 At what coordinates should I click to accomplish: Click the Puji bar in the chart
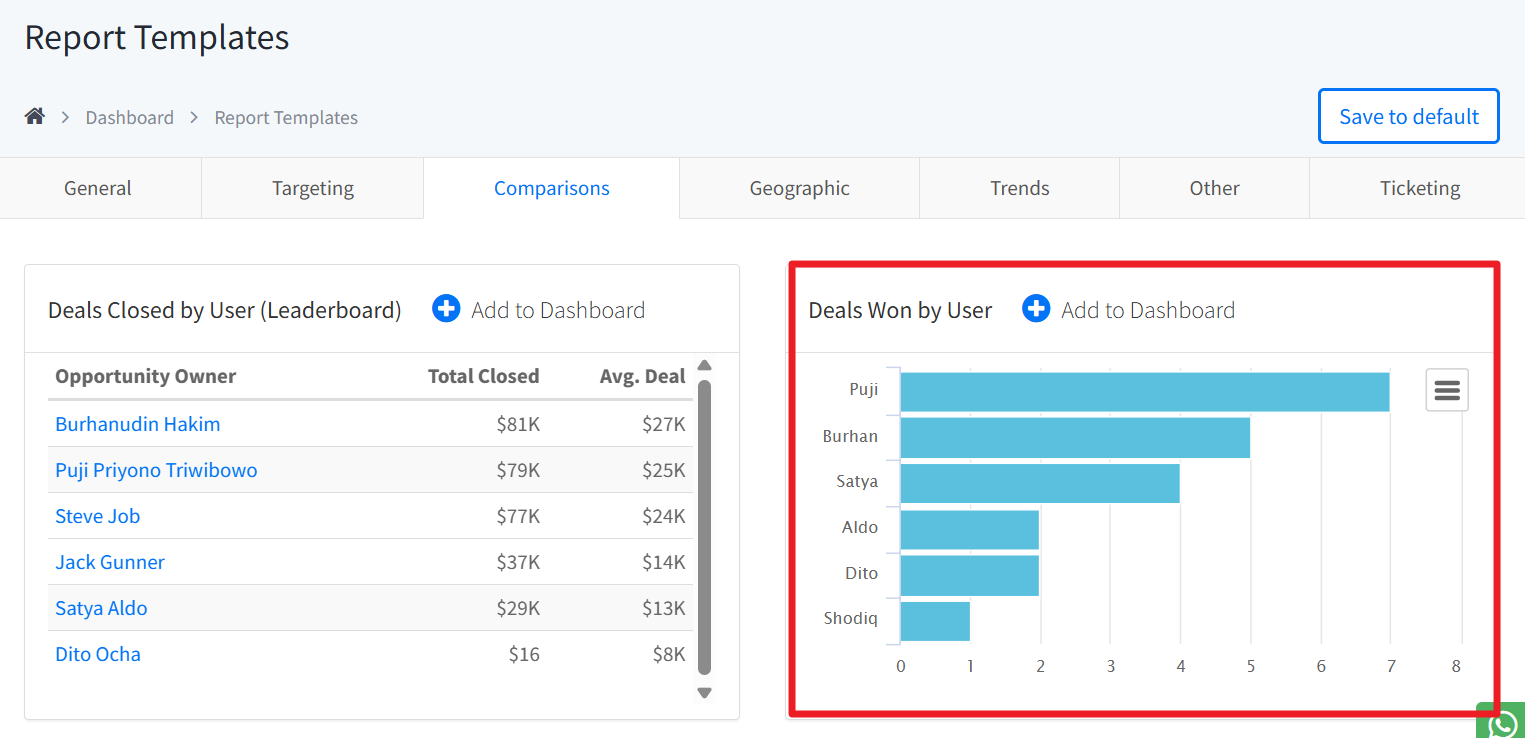tap(1144, 391)
